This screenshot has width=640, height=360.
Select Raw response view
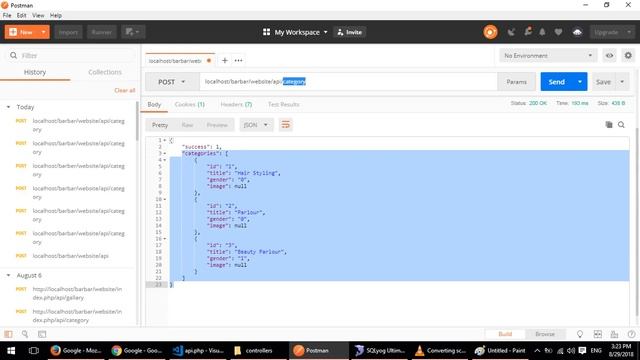click(187, 125)
